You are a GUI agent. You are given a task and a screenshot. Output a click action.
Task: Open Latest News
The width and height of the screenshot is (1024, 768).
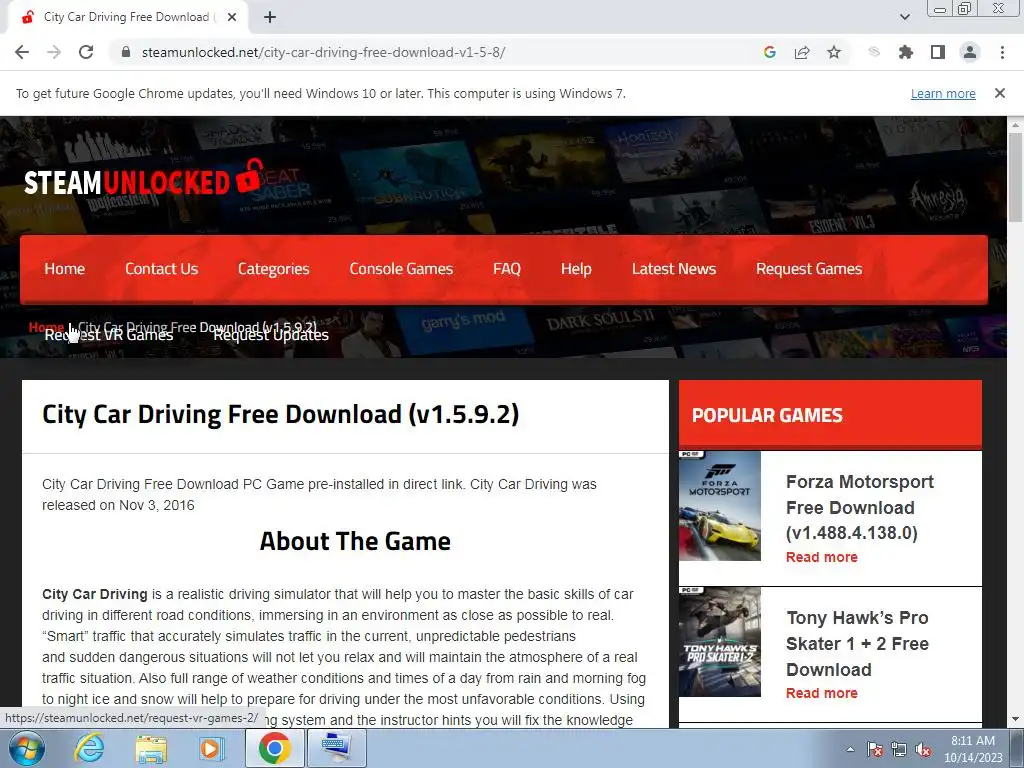pos(674,269)
